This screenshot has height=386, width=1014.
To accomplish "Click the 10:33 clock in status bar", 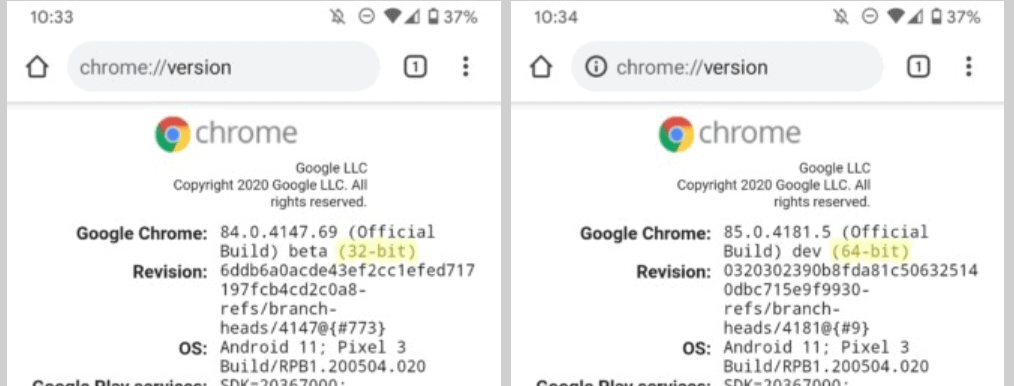I will [52, 18].
